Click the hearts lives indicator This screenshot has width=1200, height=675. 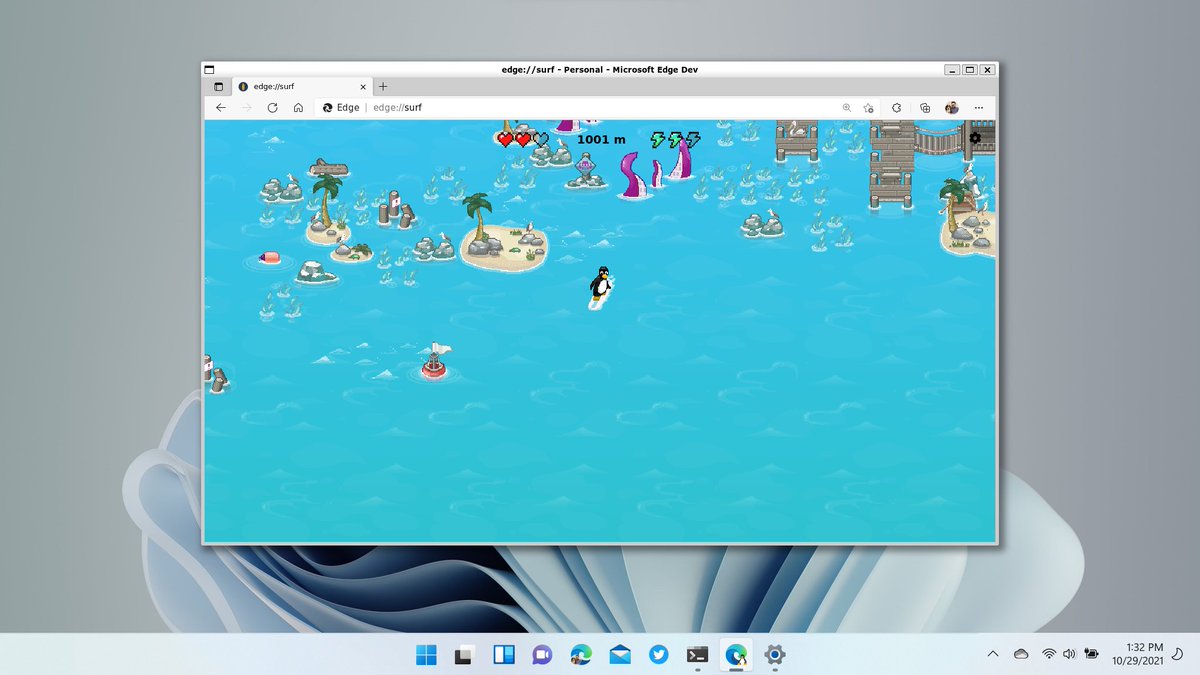tap(523, 139)
